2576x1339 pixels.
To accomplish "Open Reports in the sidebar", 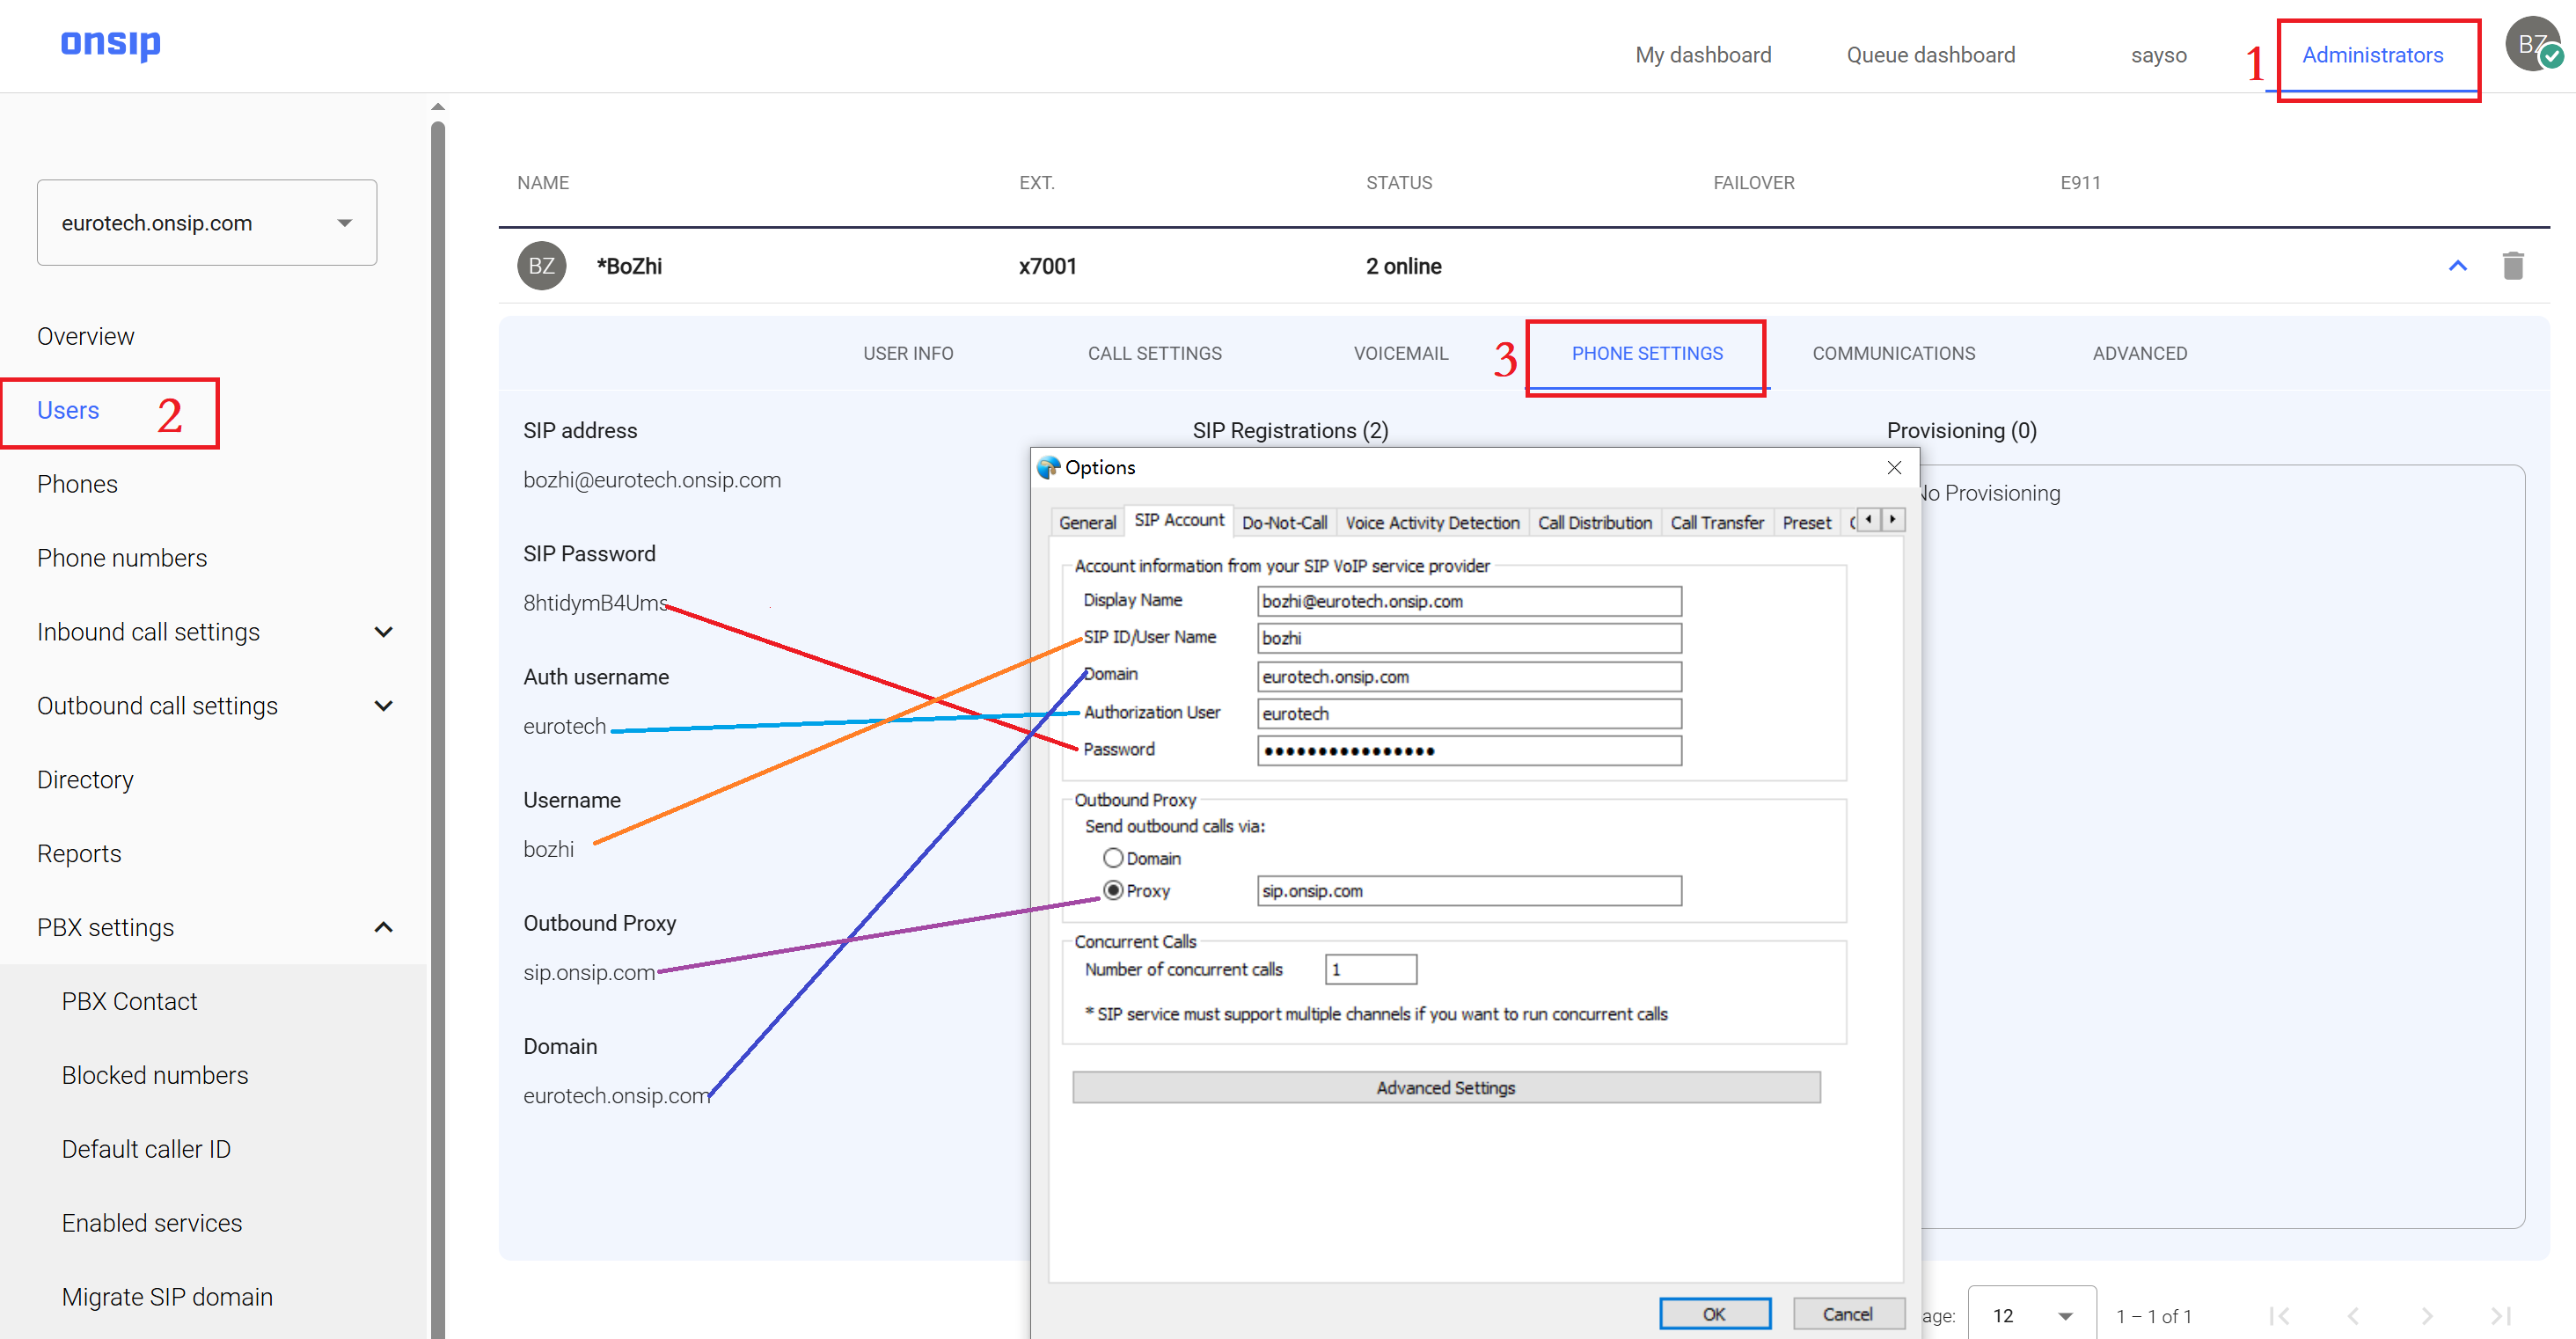I will pos(79,853).
